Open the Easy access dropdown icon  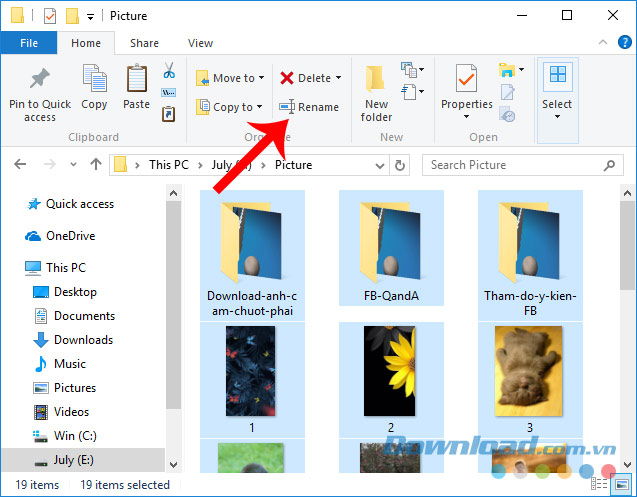click(x=412, y=92)
